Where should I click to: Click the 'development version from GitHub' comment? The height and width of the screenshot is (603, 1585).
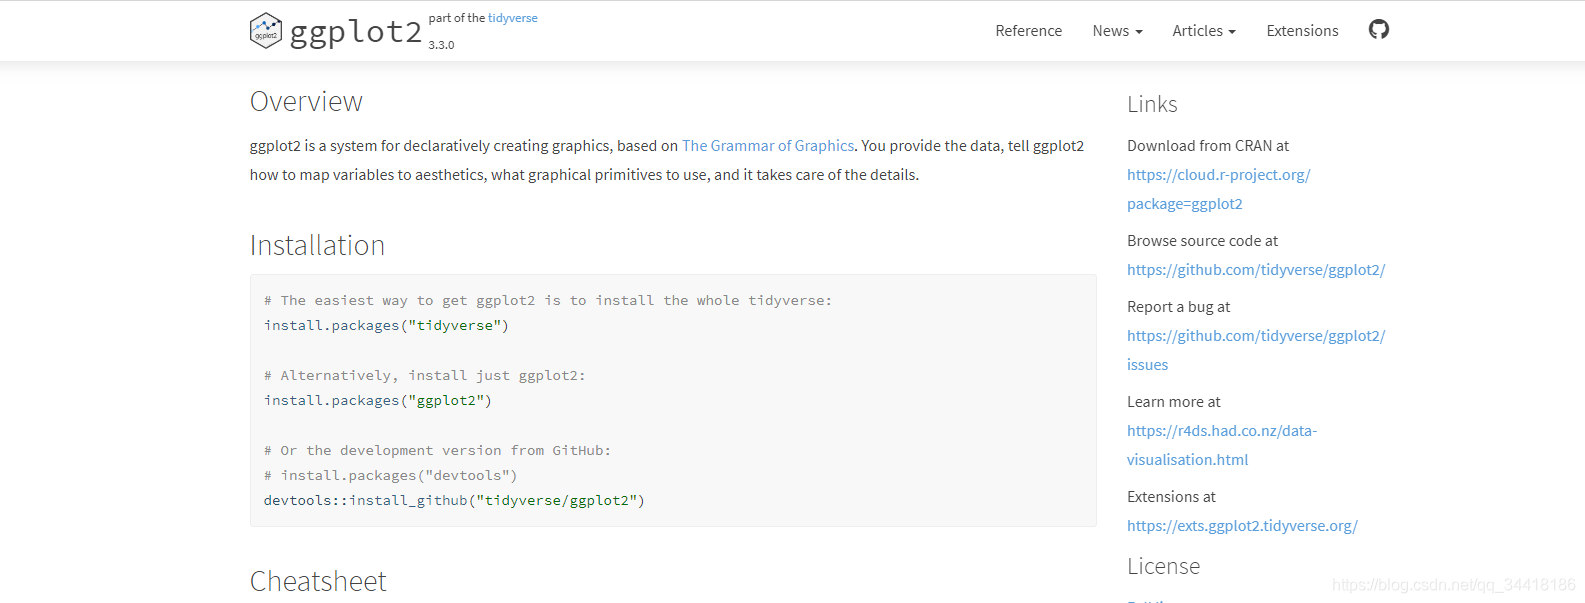(x=437, y=451)
